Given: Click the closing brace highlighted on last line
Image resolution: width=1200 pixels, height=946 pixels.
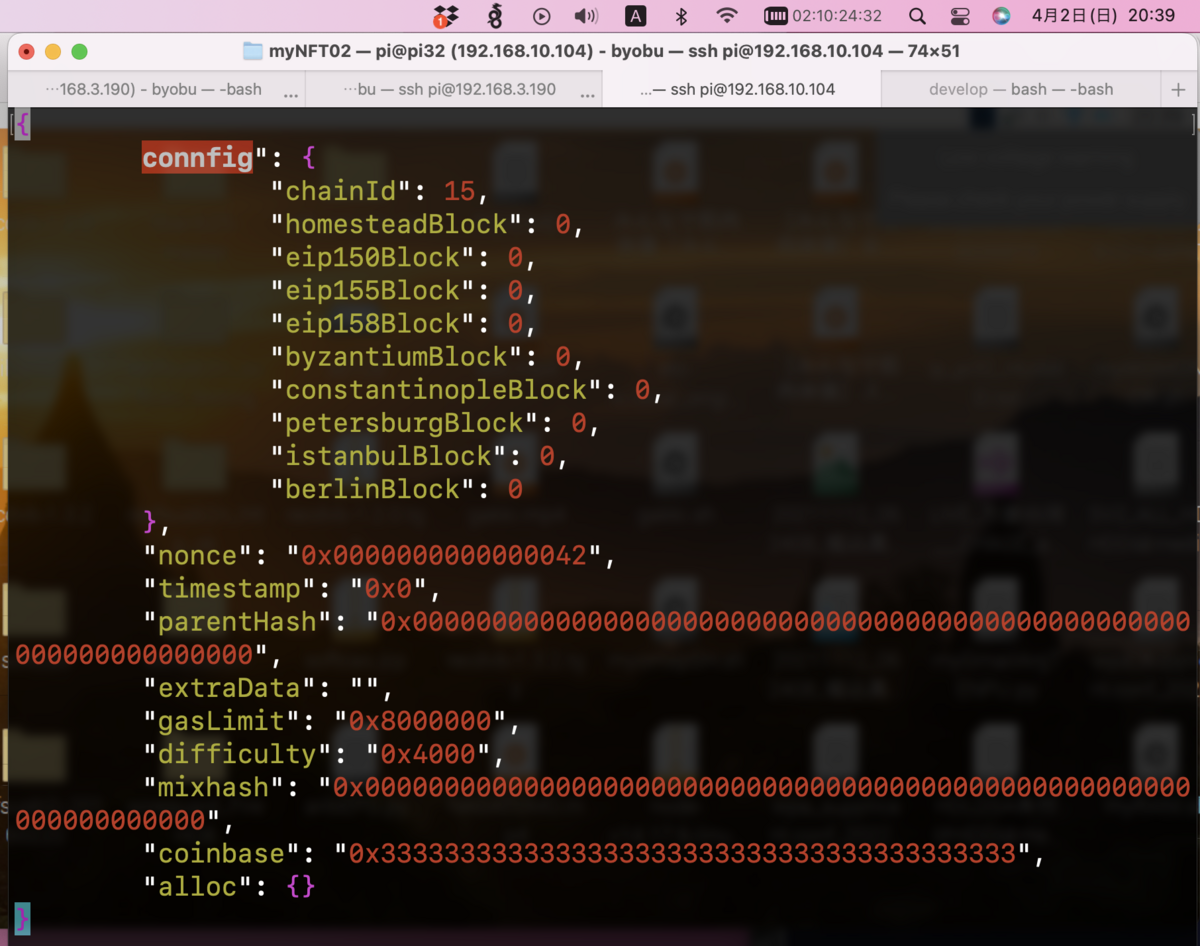Looking at the screenshot, I should click(x=23, y=918).
